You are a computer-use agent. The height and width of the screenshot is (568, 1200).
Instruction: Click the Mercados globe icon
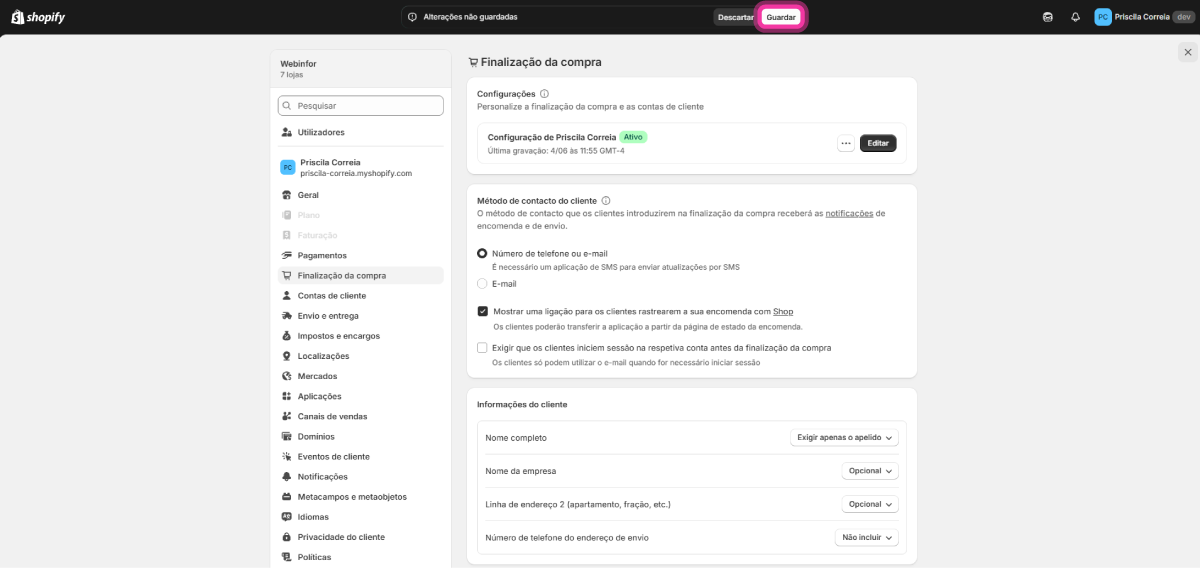click(x=287, y=376)
